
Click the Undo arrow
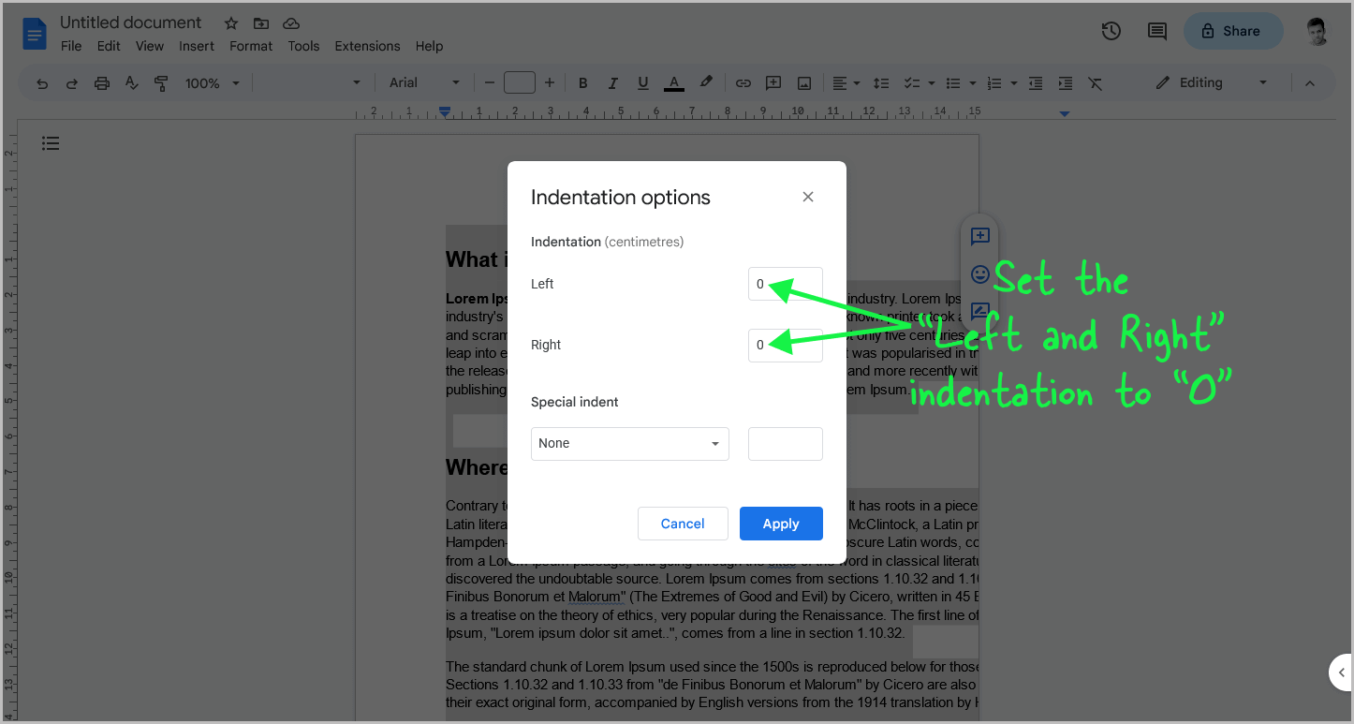pos(42,83)
